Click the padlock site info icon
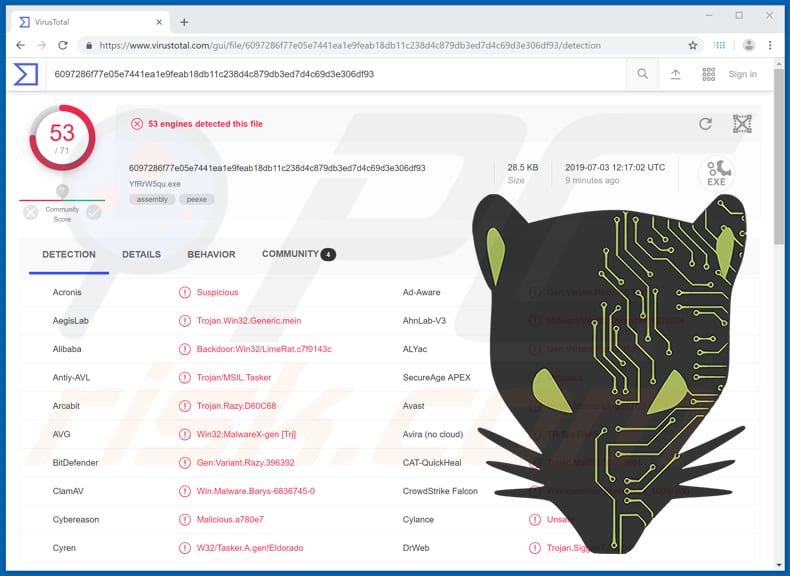The image size is (790, 576). click(89, 45)
